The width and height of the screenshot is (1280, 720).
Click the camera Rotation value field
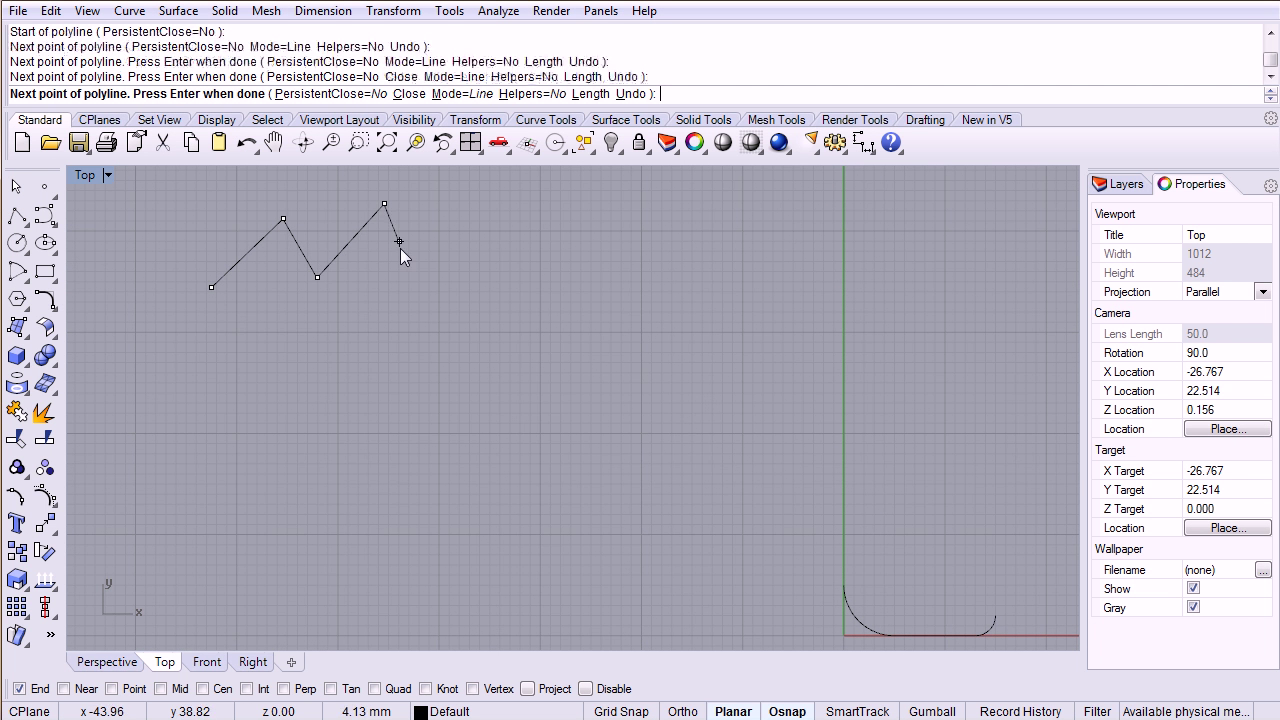(1227, 353)
